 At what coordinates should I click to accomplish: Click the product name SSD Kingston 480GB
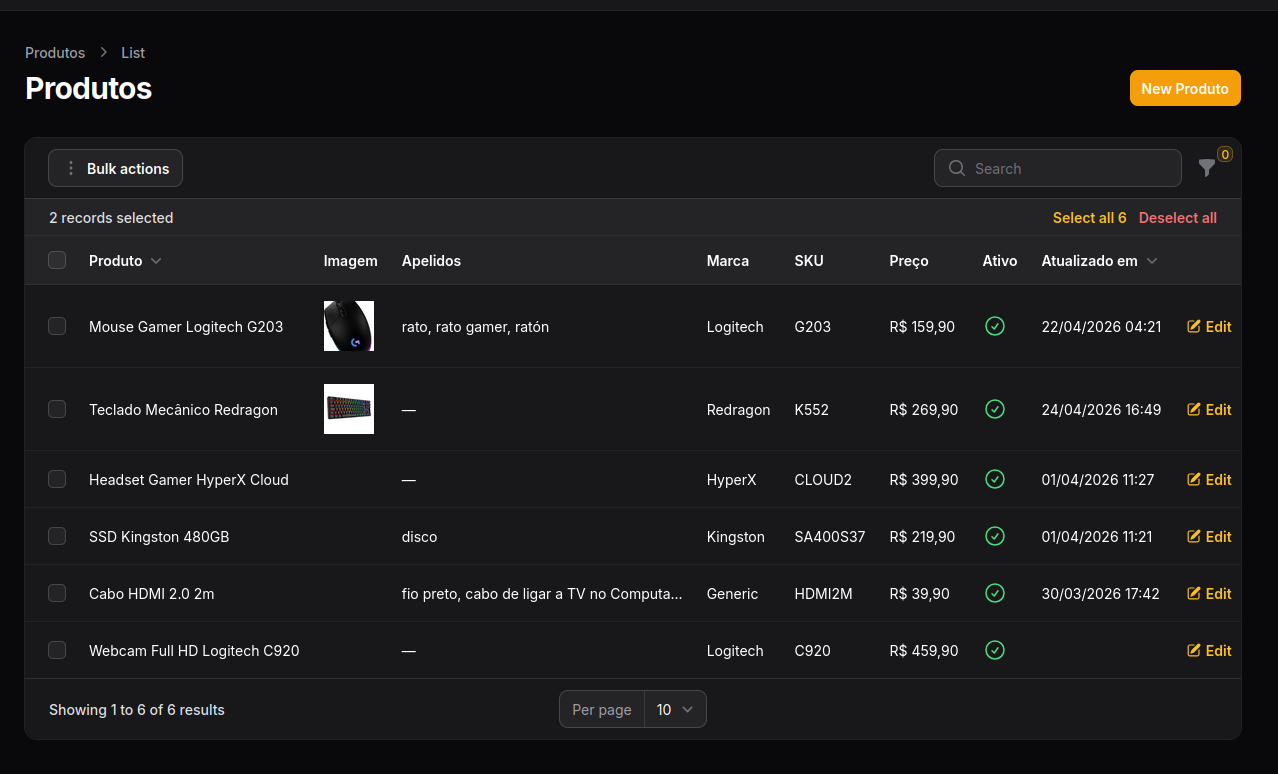tap(159, 537)
